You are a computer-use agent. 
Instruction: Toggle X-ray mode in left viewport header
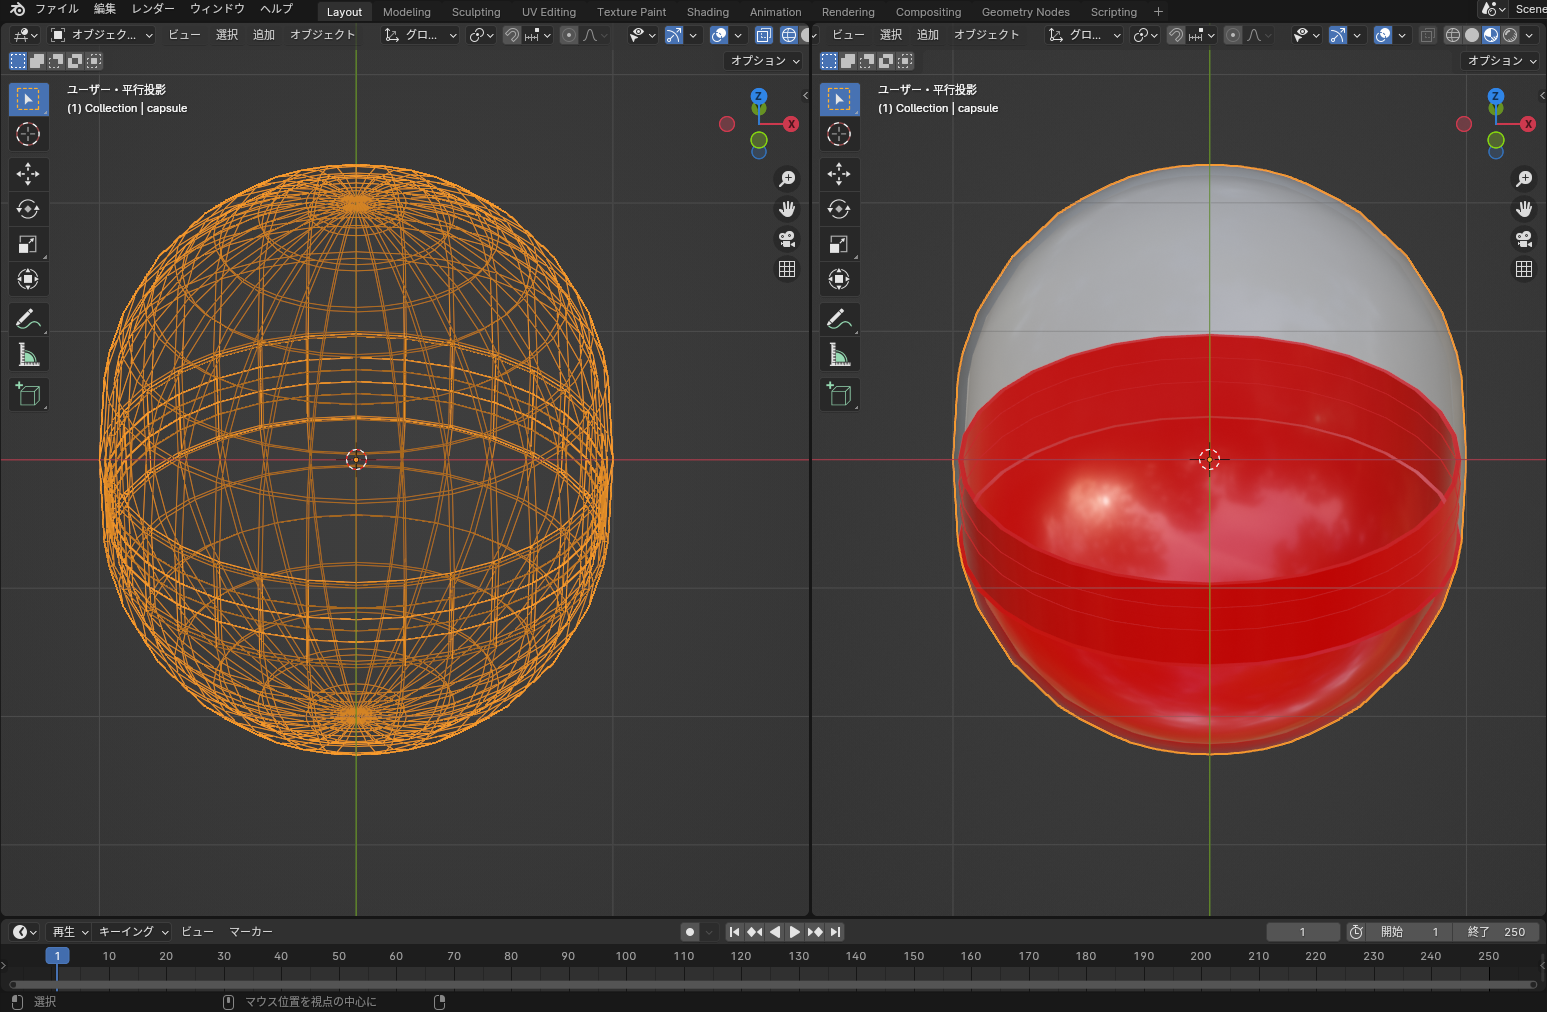coord(764,35)
